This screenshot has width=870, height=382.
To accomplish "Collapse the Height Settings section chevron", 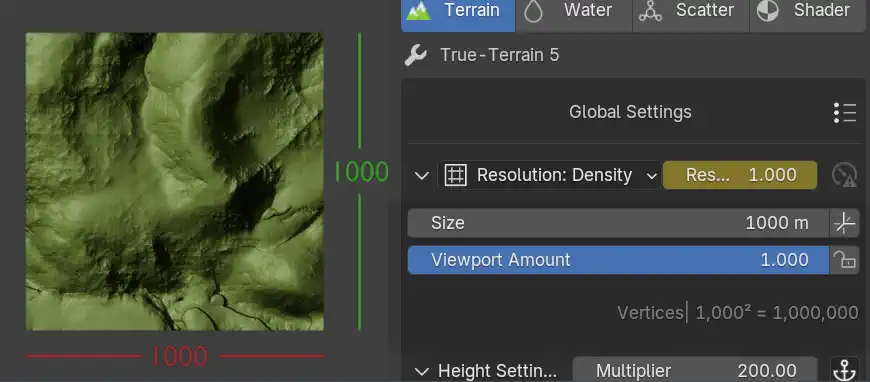I will click(422, 371).
